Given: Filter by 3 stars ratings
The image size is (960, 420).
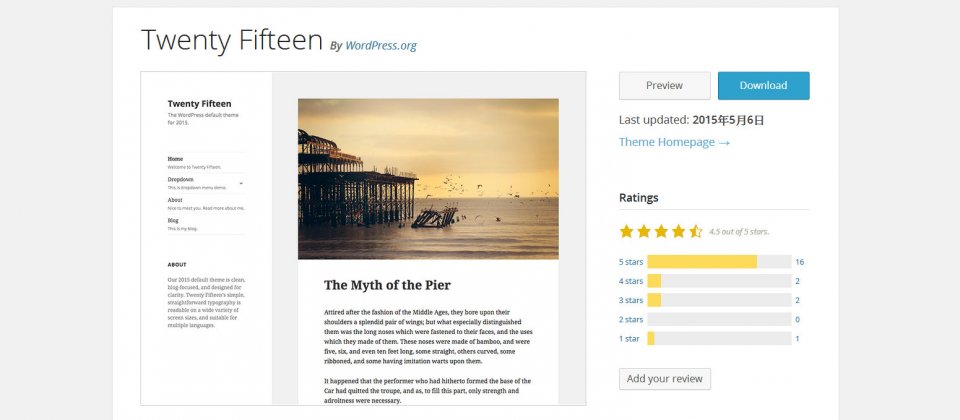Looking at the screenshot, I should 631,300.
